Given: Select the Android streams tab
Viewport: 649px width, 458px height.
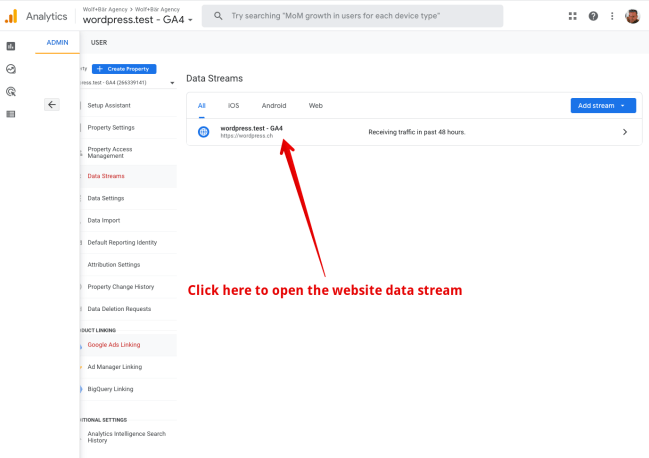Looking at the screenshot, I should 274,106.
